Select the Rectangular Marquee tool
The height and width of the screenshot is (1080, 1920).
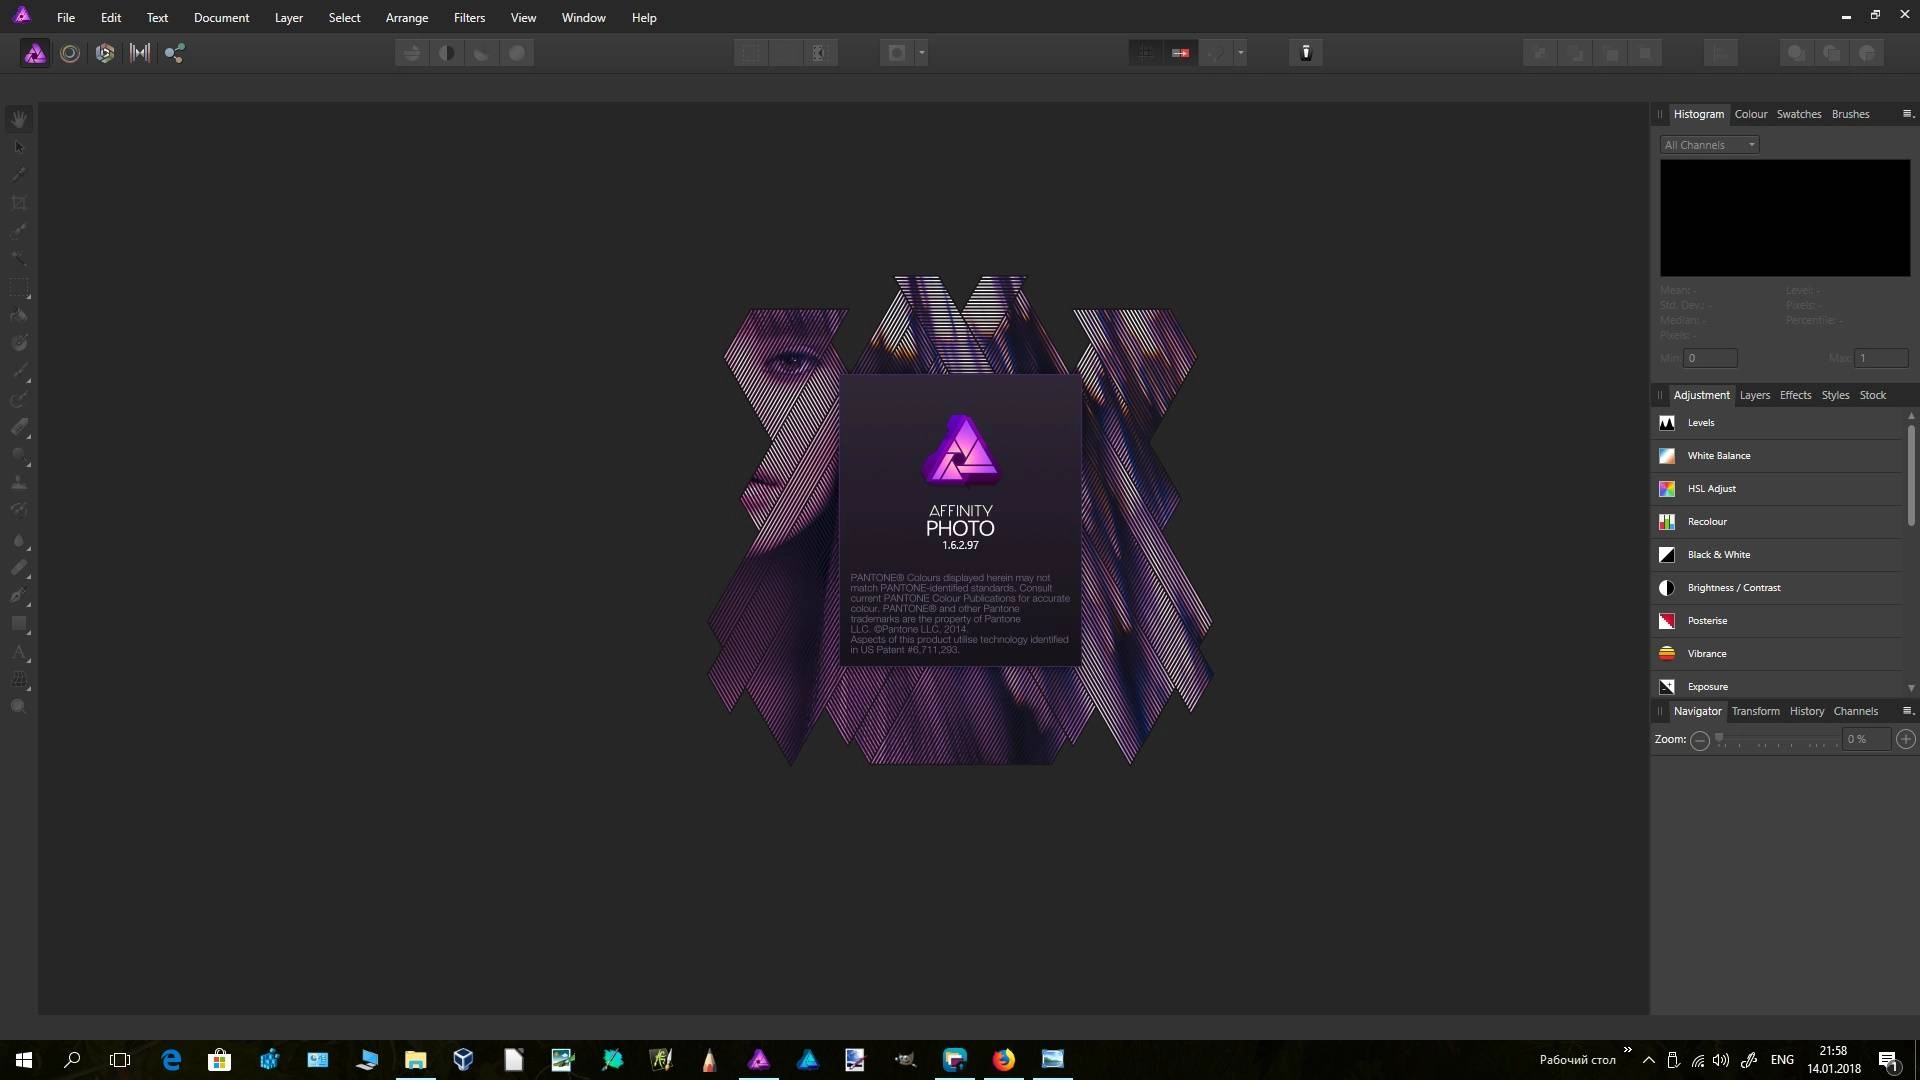[x=19, y=287]
